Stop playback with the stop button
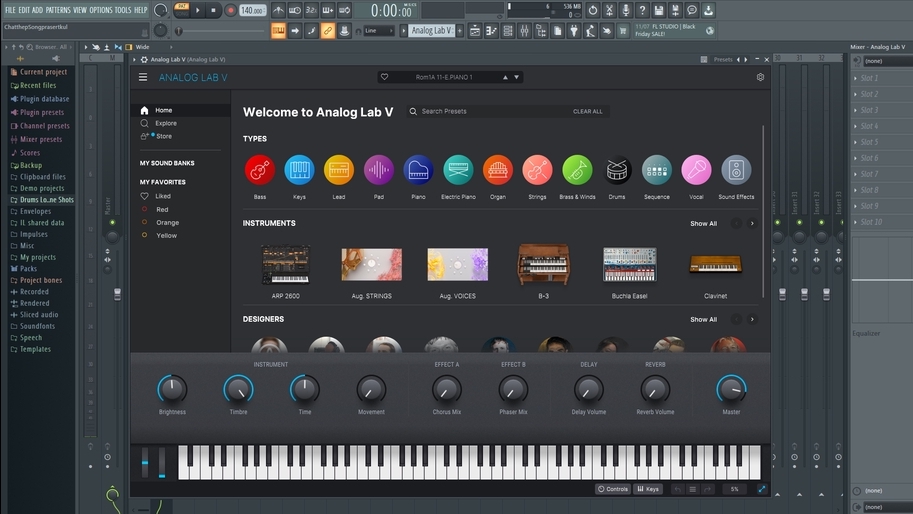The image size is (913, 514). point(214,10)
